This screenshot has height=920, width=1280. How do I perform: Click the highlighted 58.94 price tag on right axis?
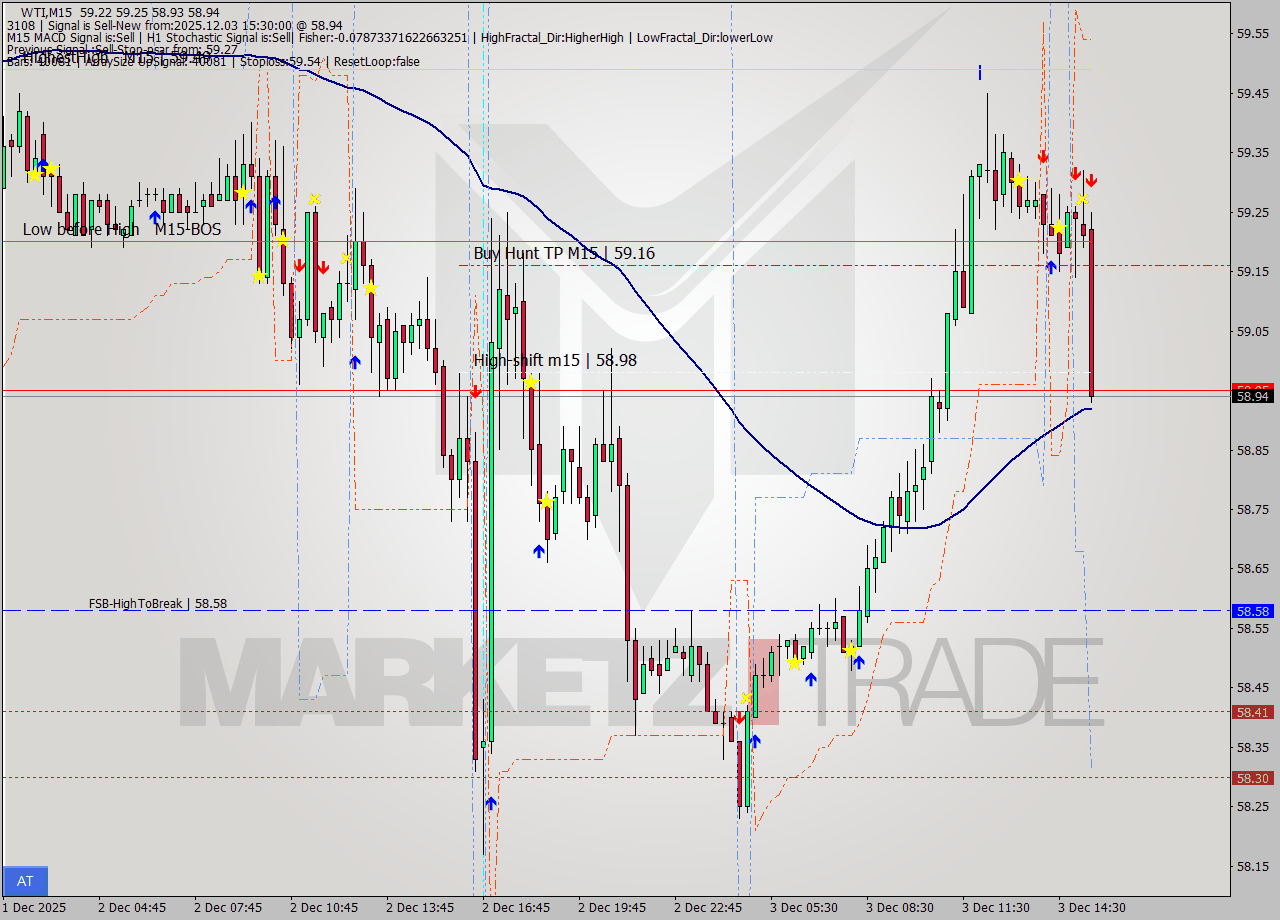click(1255, 397)
